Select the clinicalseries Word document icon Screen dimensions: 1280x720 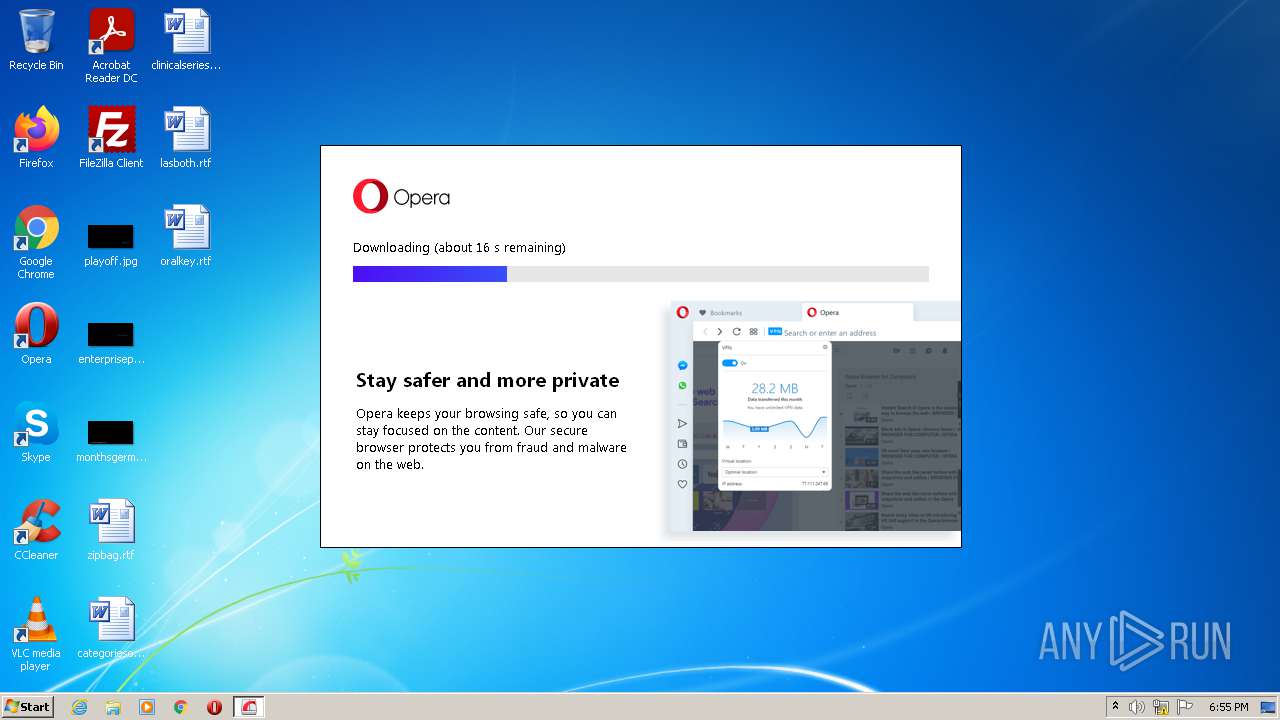coord(186,40)
